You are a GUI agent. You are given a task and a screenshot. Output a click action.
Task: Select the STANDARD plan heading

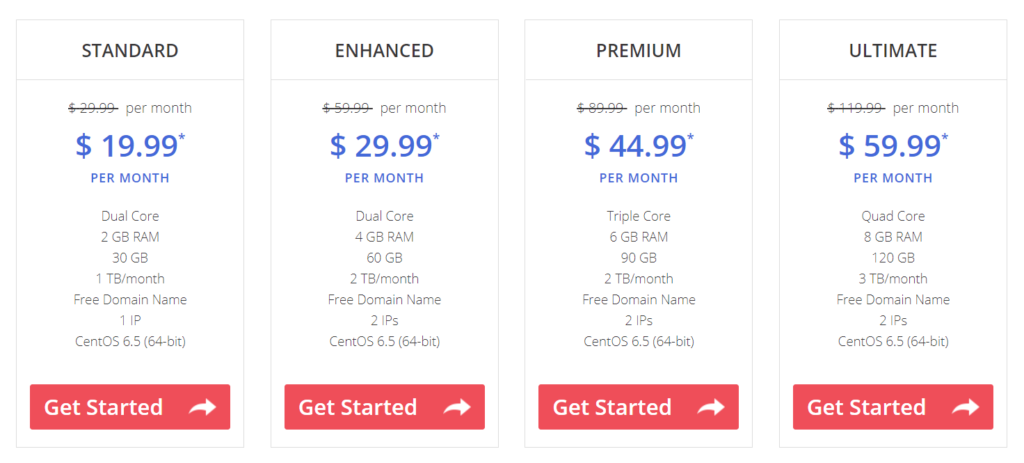click(130, 51)
